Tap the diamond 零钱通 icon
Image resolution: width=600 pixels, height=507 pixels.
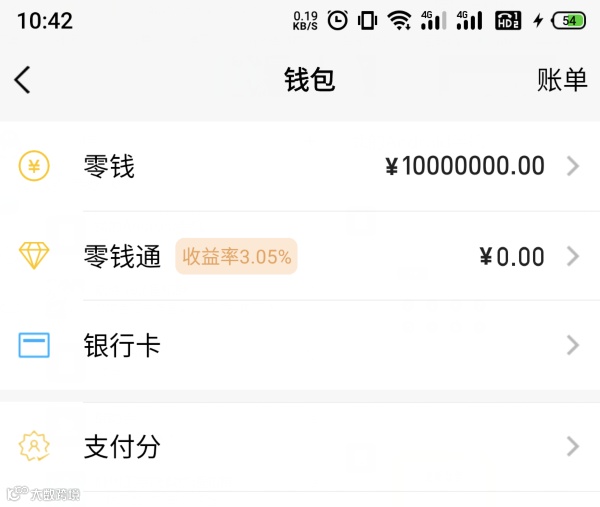click(34, 256)
